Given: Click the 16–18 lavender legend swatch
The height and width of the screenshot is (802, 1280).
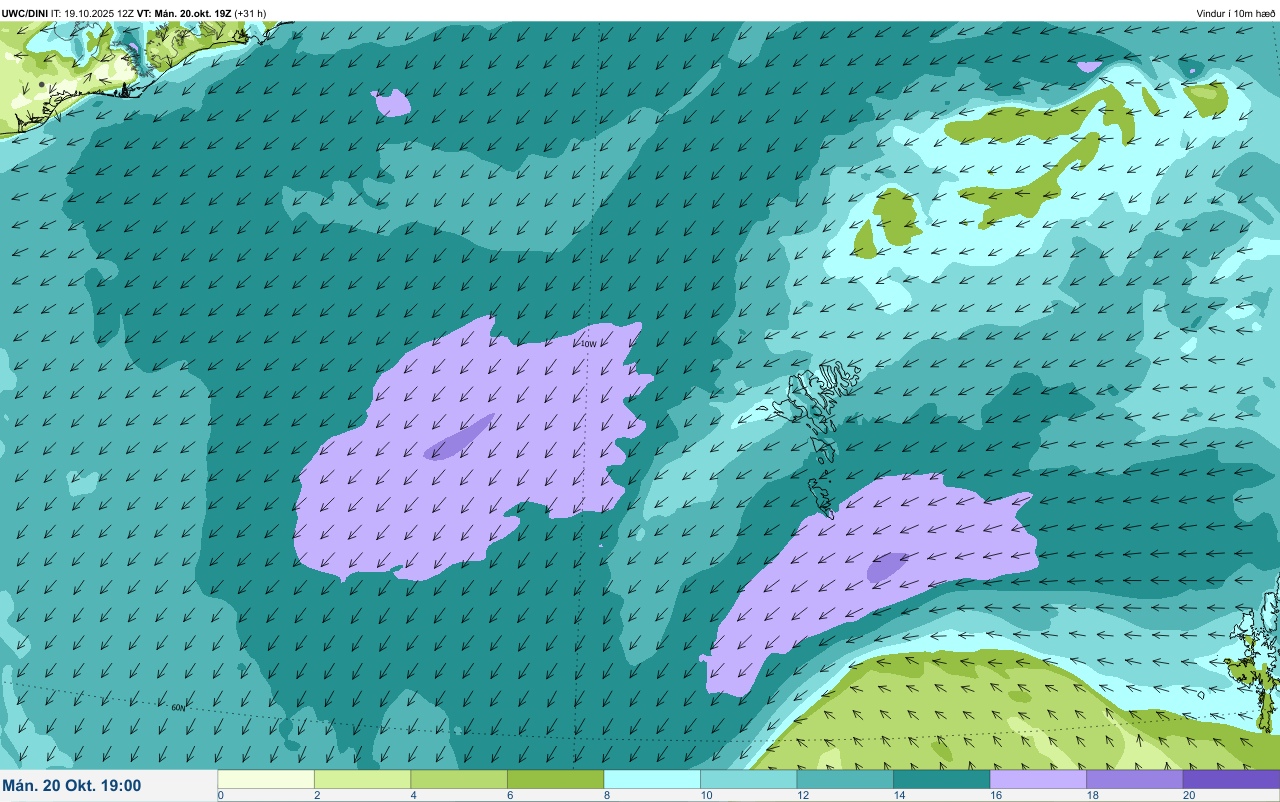Looking at the screenshot, I should coord(1038,779).
